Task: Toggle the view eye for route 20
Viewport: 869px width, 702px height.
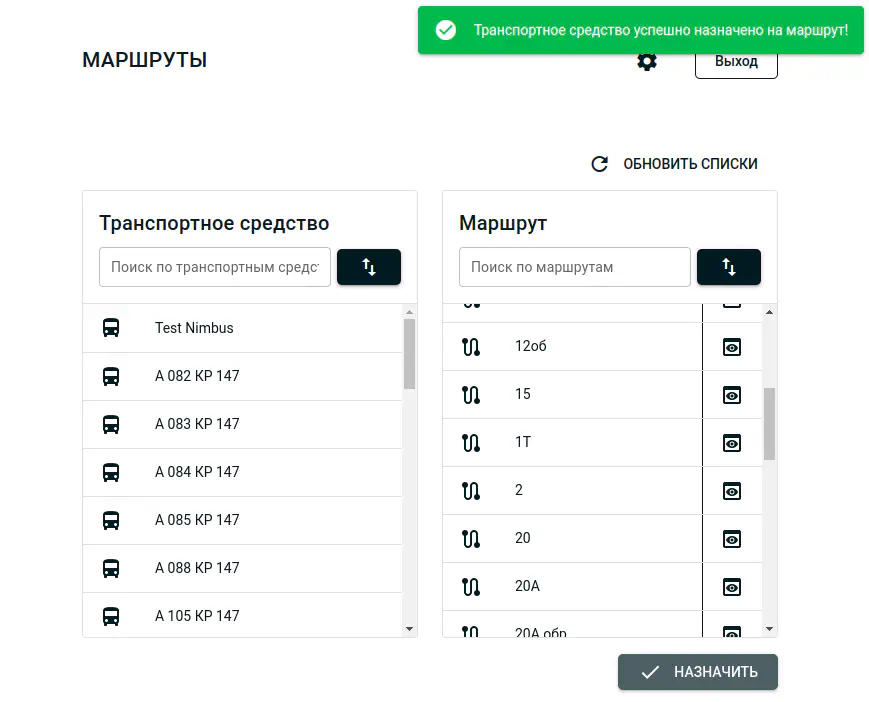Action: (732, 539)
